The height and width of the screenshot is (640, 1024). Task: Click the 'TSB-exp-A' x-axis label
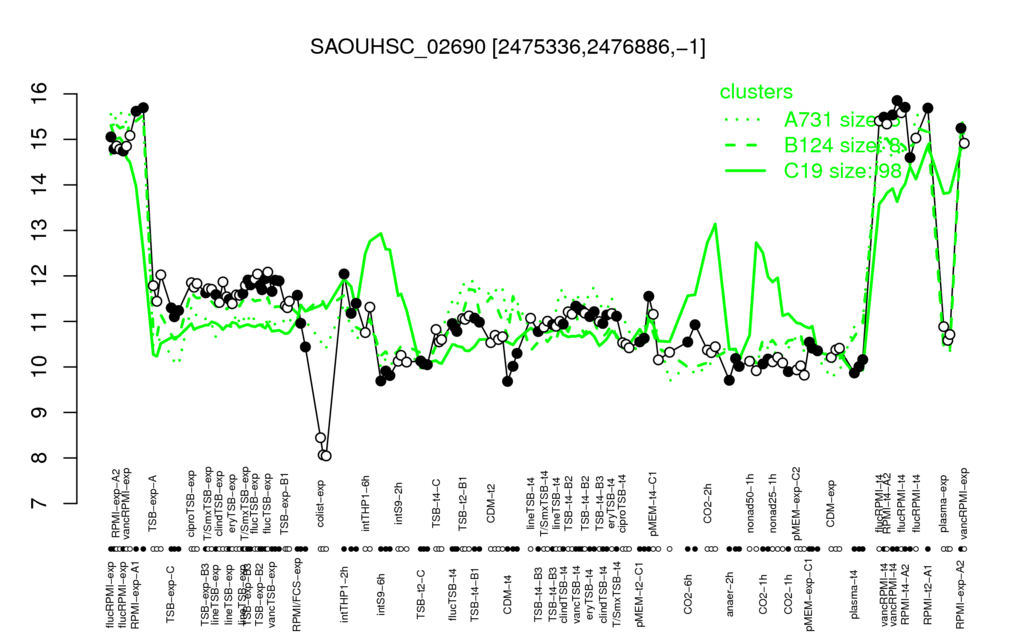pyautogui.click(x=155, y=505)
